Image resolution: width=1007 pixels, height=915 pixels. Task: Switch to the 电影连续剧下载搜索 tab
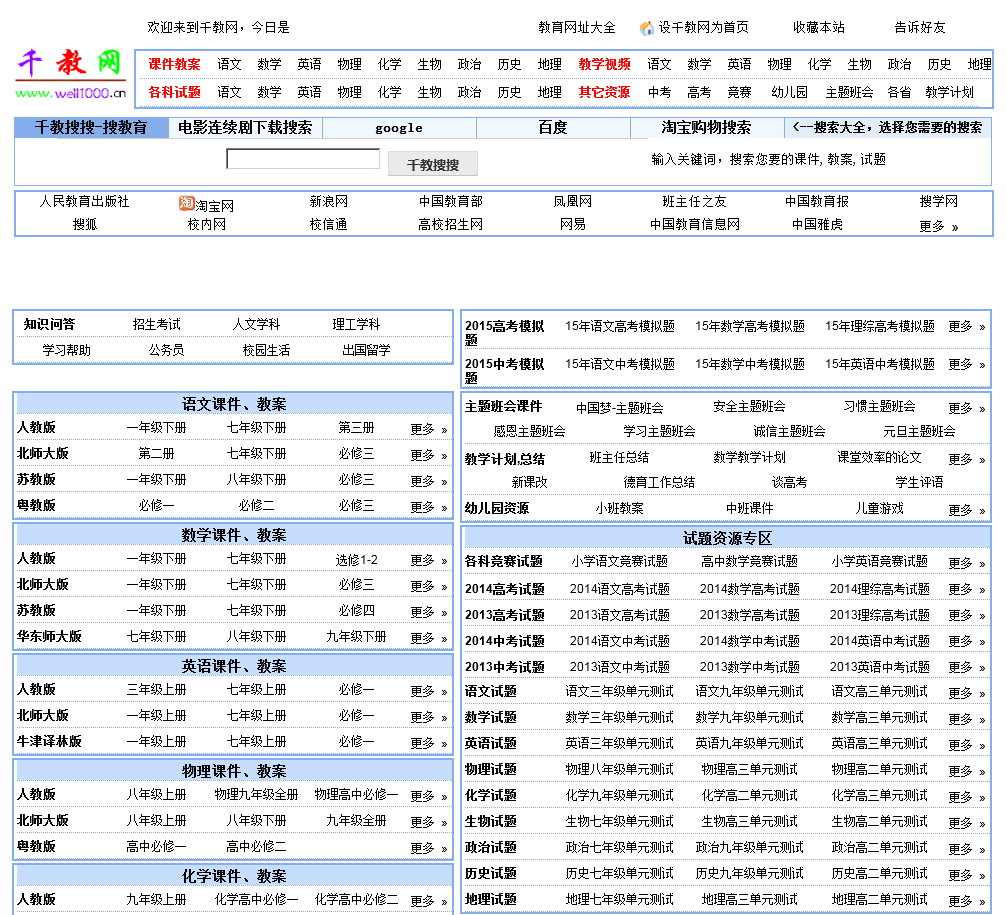click(245, 128)
